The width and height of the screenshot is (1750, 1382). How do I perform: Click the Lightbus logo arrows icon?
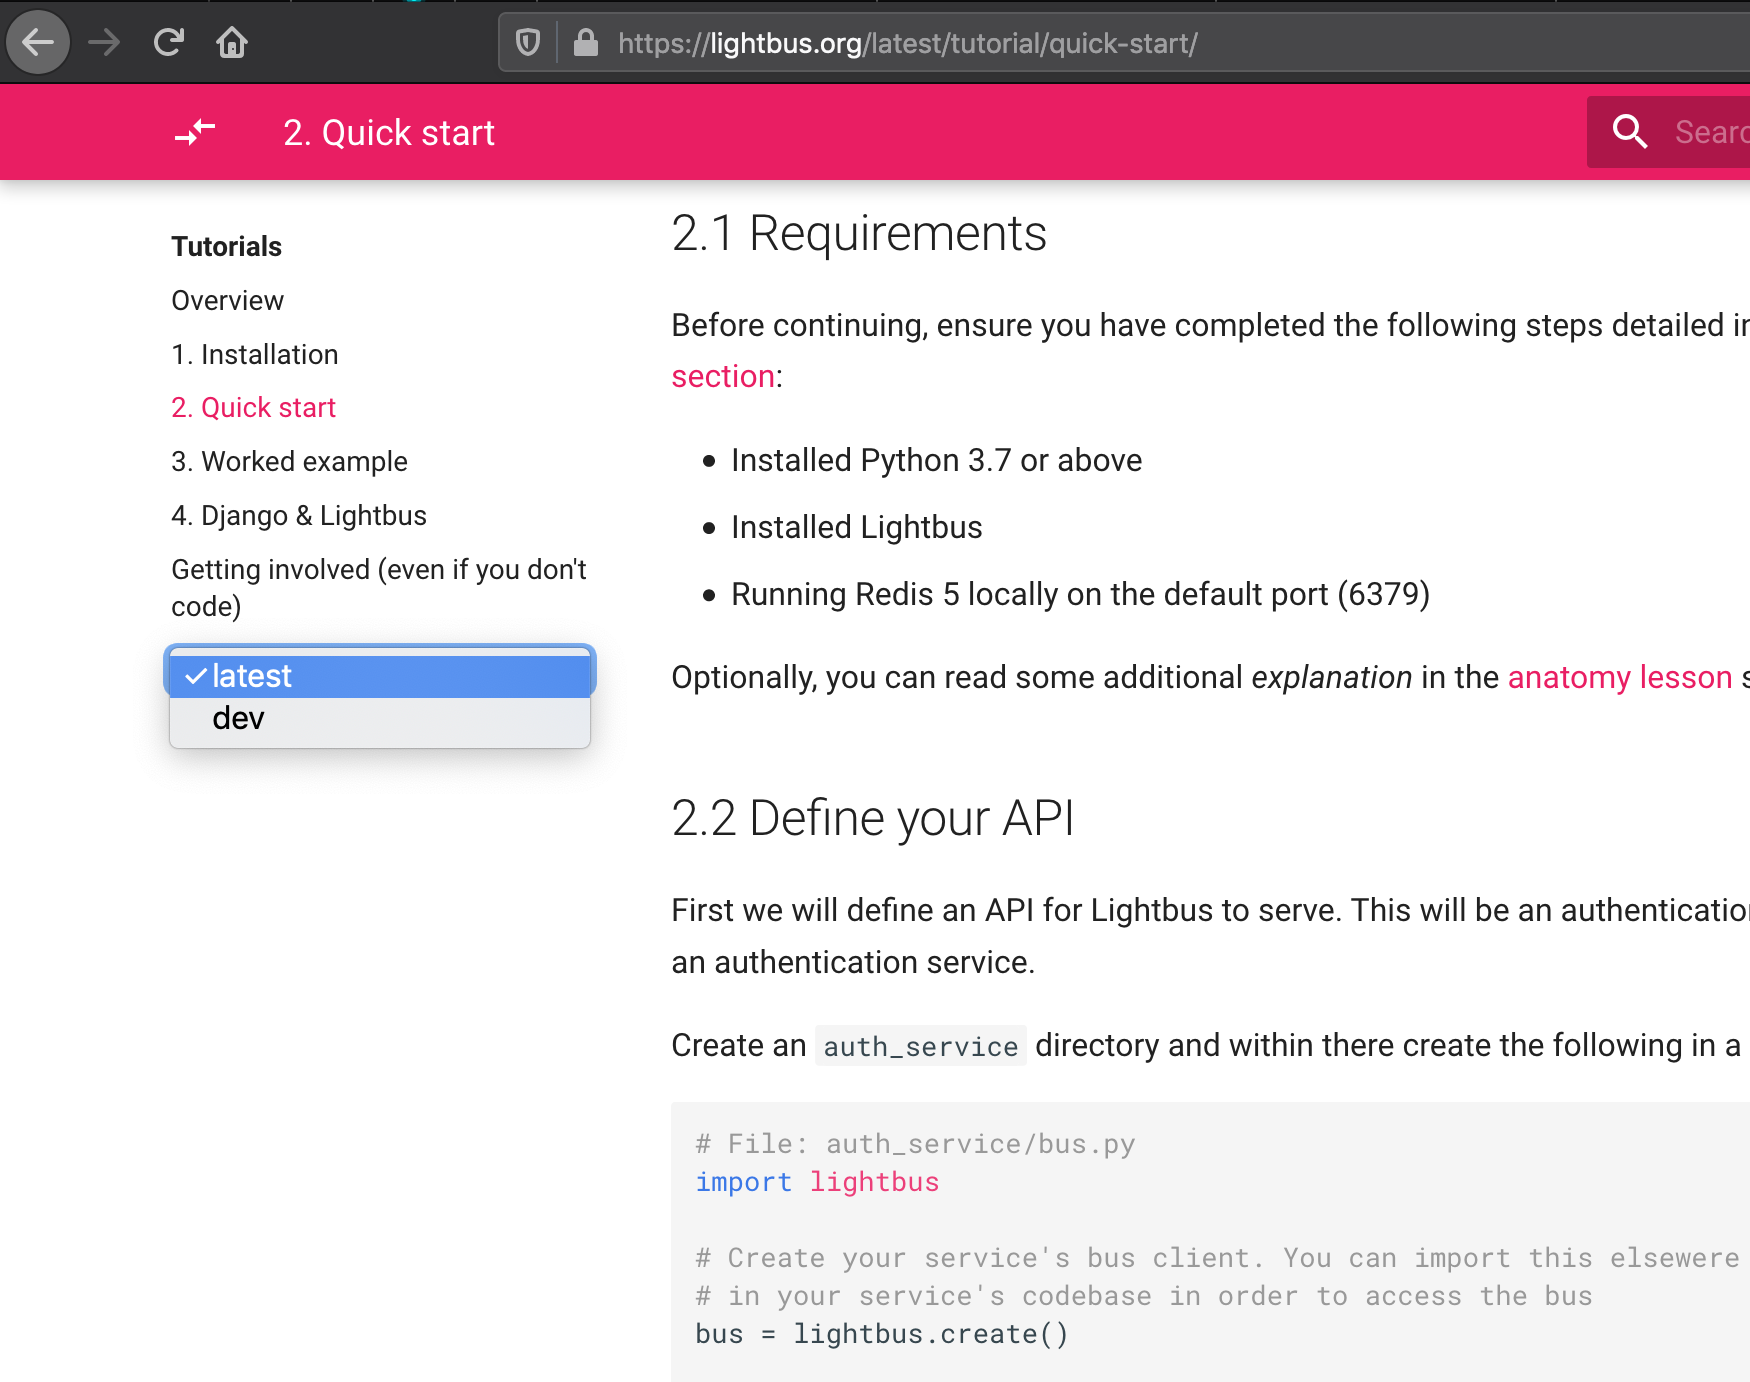point(195,132)
